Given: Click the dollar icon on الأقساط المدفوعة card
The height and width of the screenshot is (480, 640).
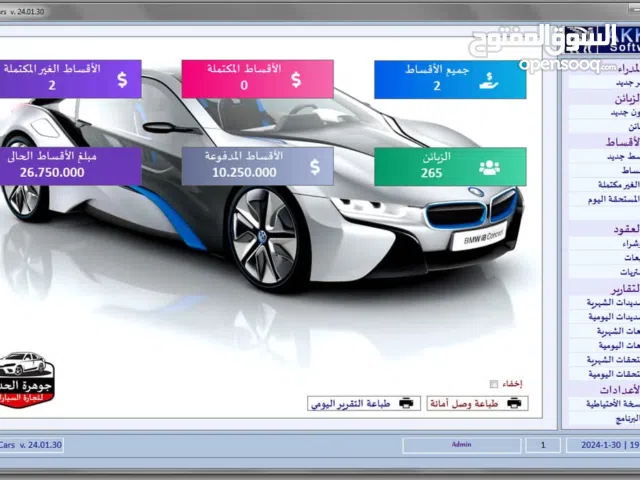Looking at the screenshot, I should coord(315,167).
